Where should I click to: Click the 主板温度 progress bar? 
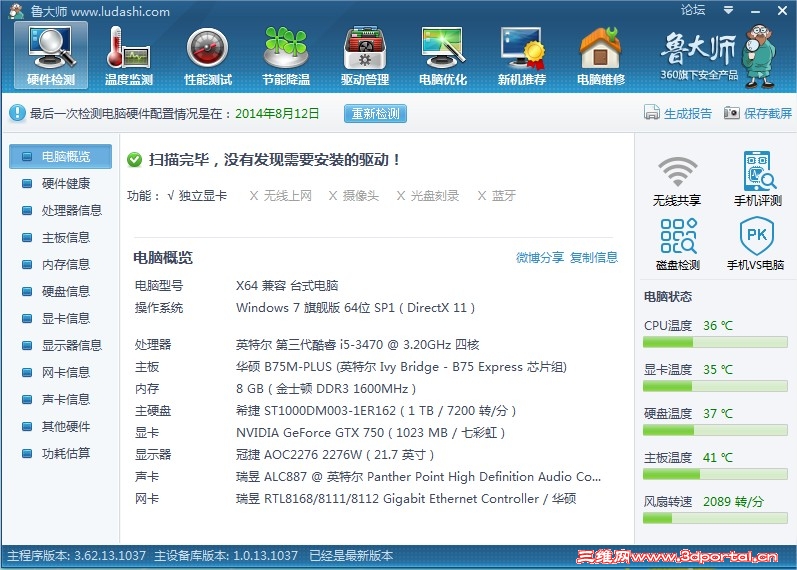point(715,474)
